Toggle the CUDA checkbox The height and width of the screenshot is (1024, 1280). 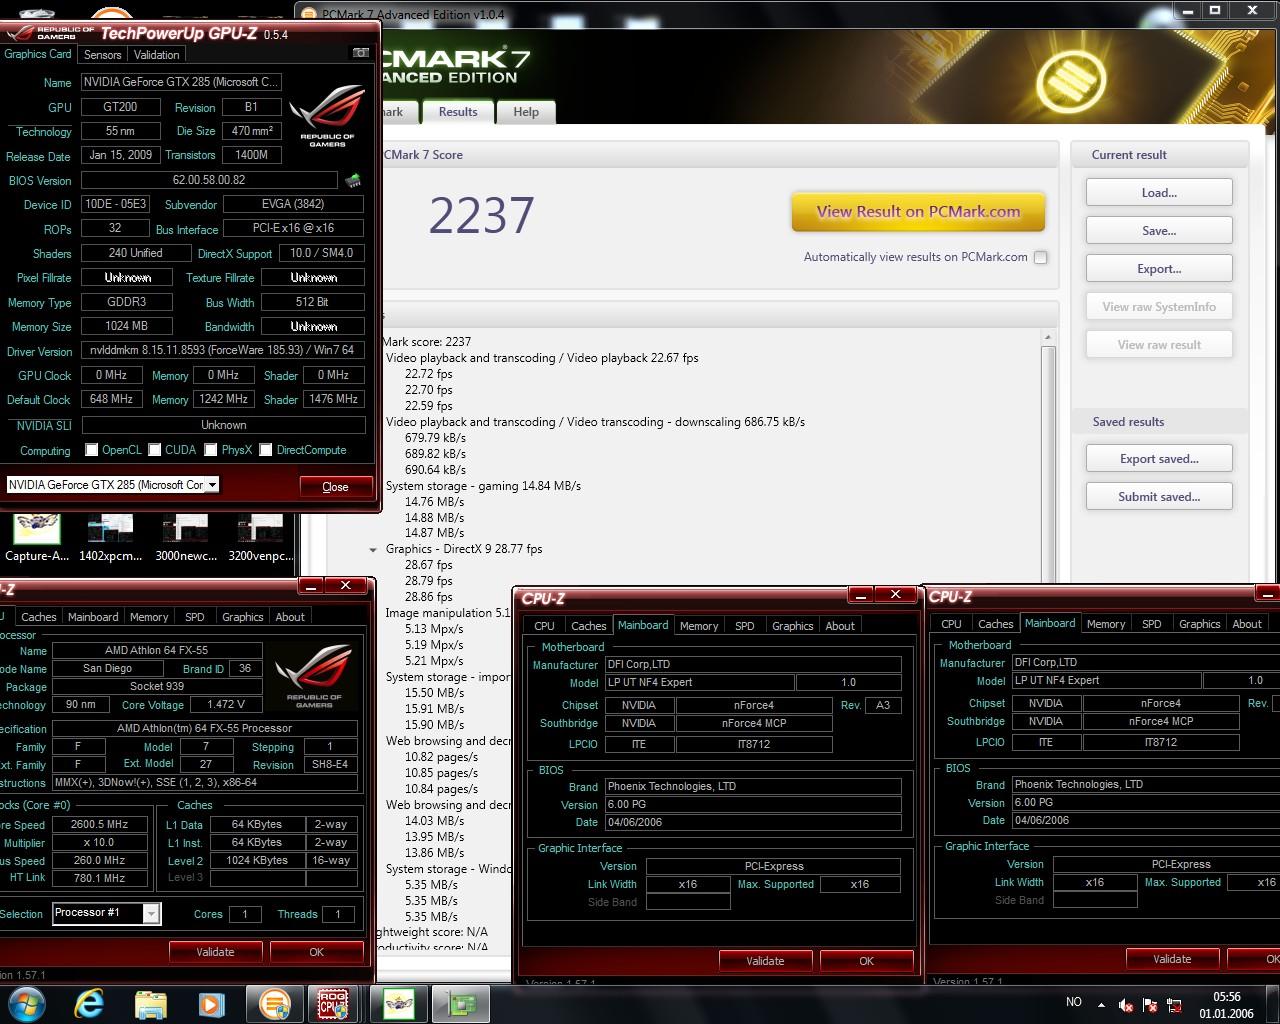coord(155,450)
